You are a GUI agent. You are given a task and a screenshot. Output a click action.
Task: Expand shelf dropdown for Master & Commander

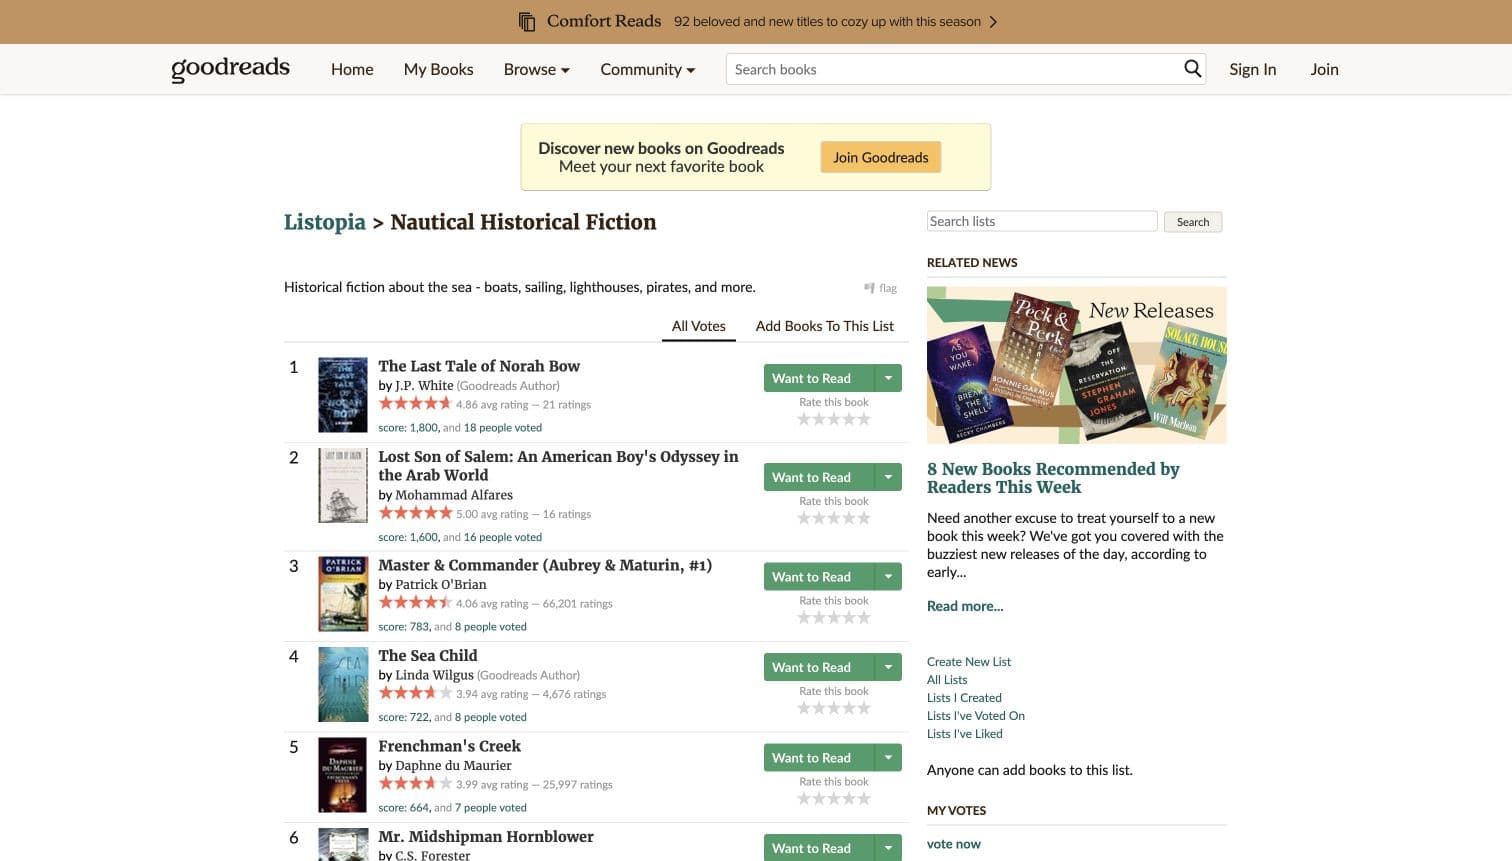[888, 577]
